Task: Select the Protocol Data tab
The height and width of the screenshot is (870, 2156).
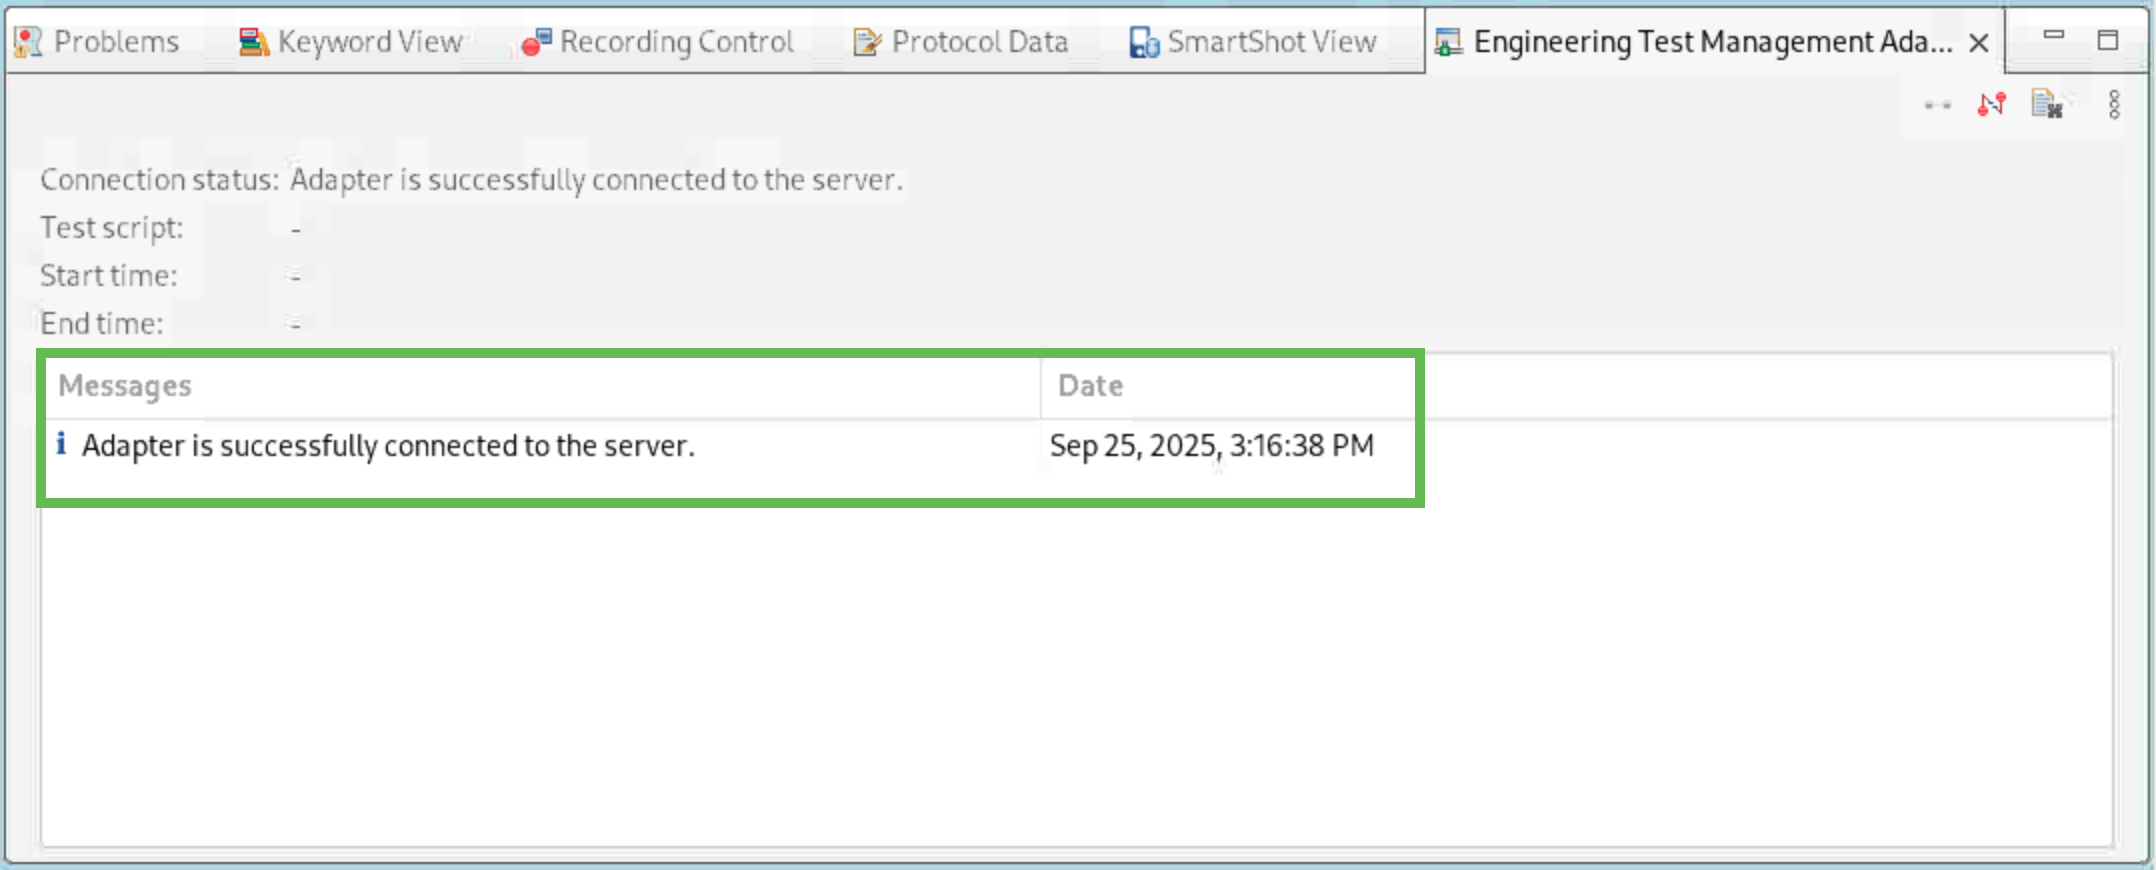Action: click(979, 42)
